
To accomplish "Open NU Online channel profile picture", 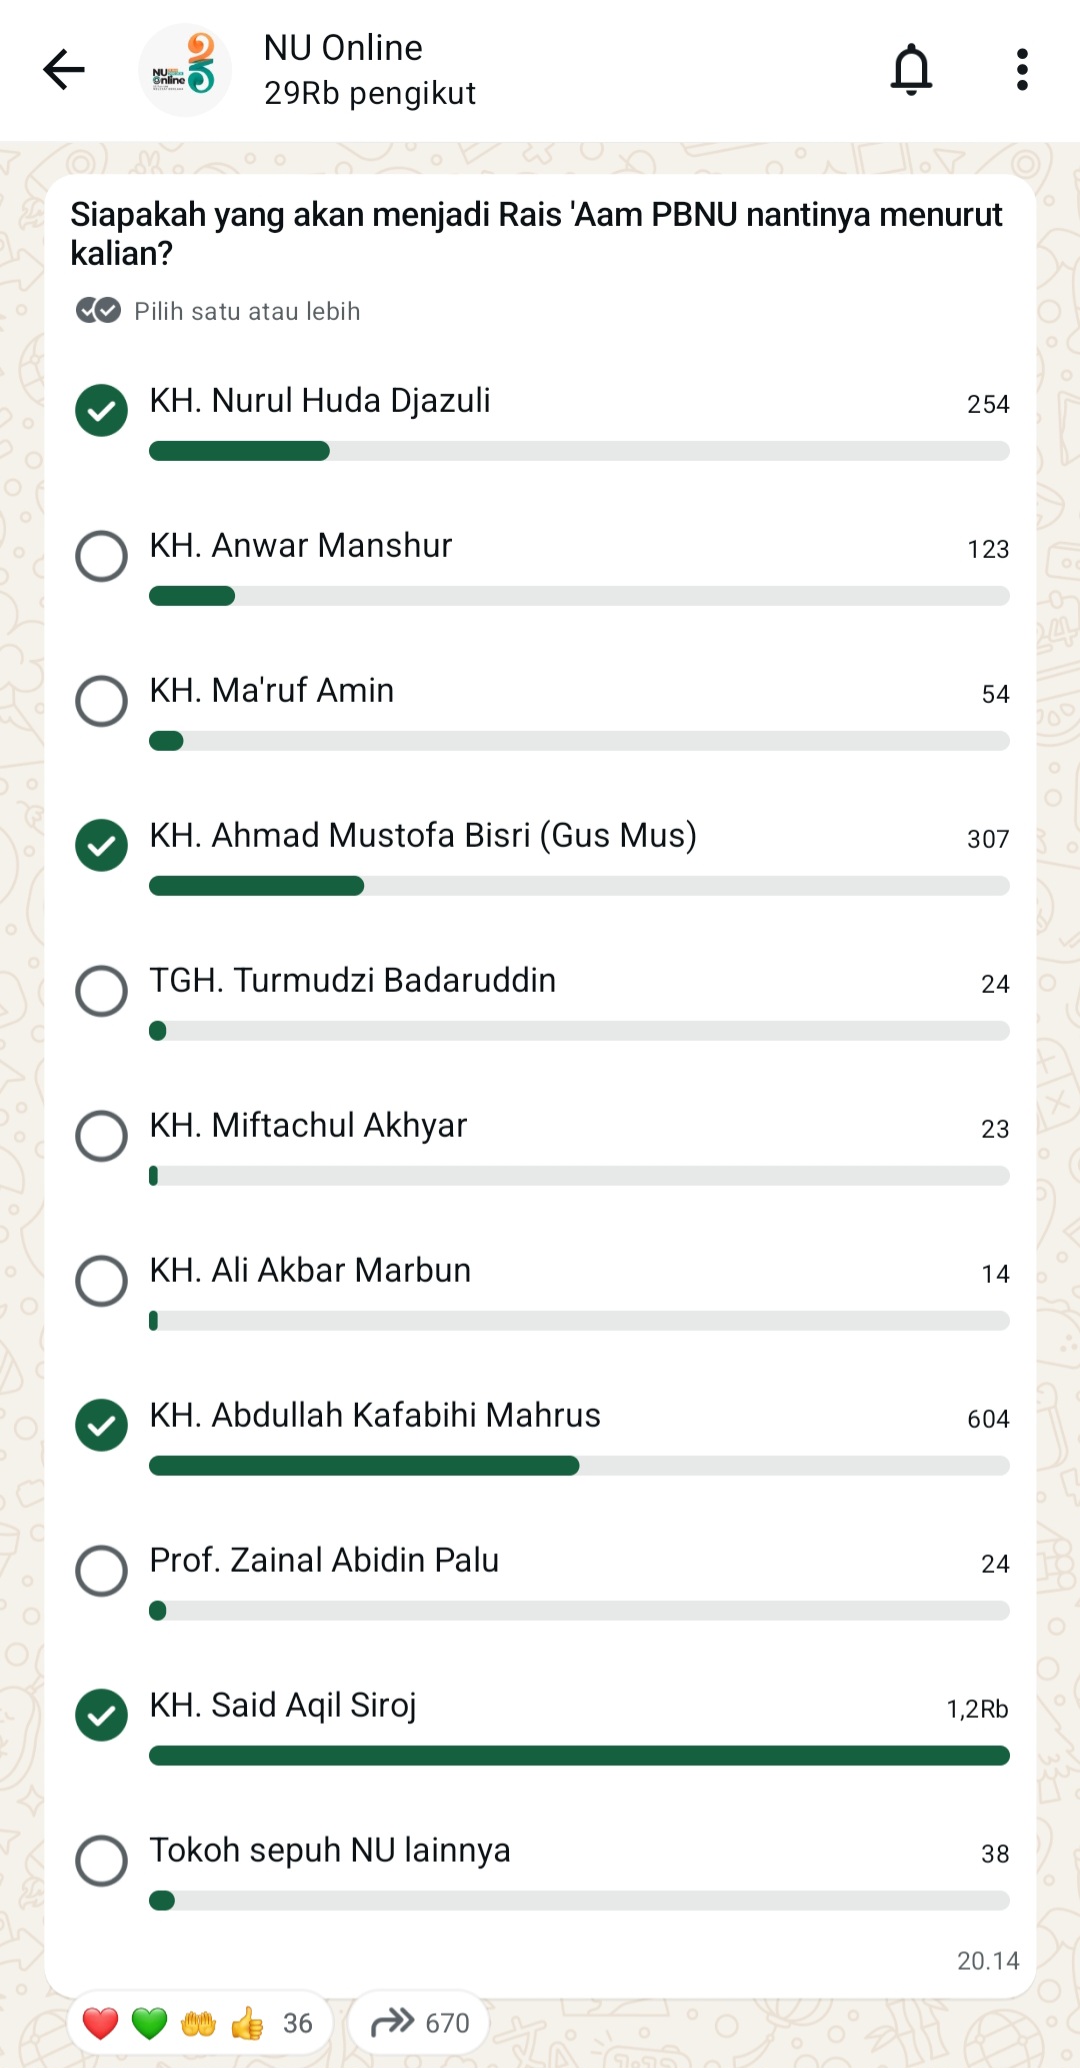I will click(x=185, y=70).
